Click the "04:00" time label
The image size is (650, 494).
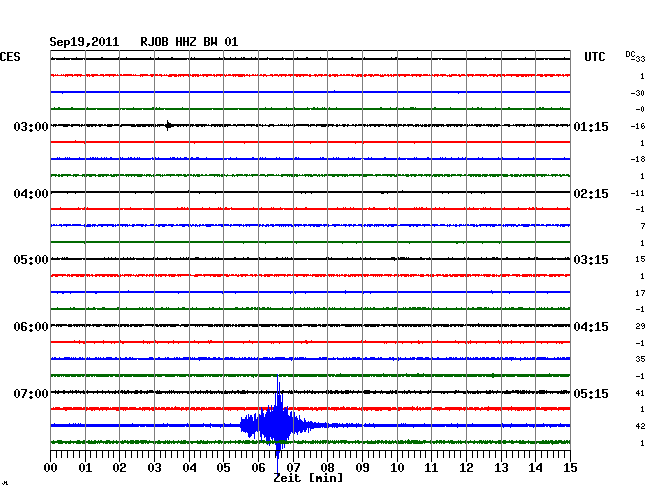pos(31,194)
